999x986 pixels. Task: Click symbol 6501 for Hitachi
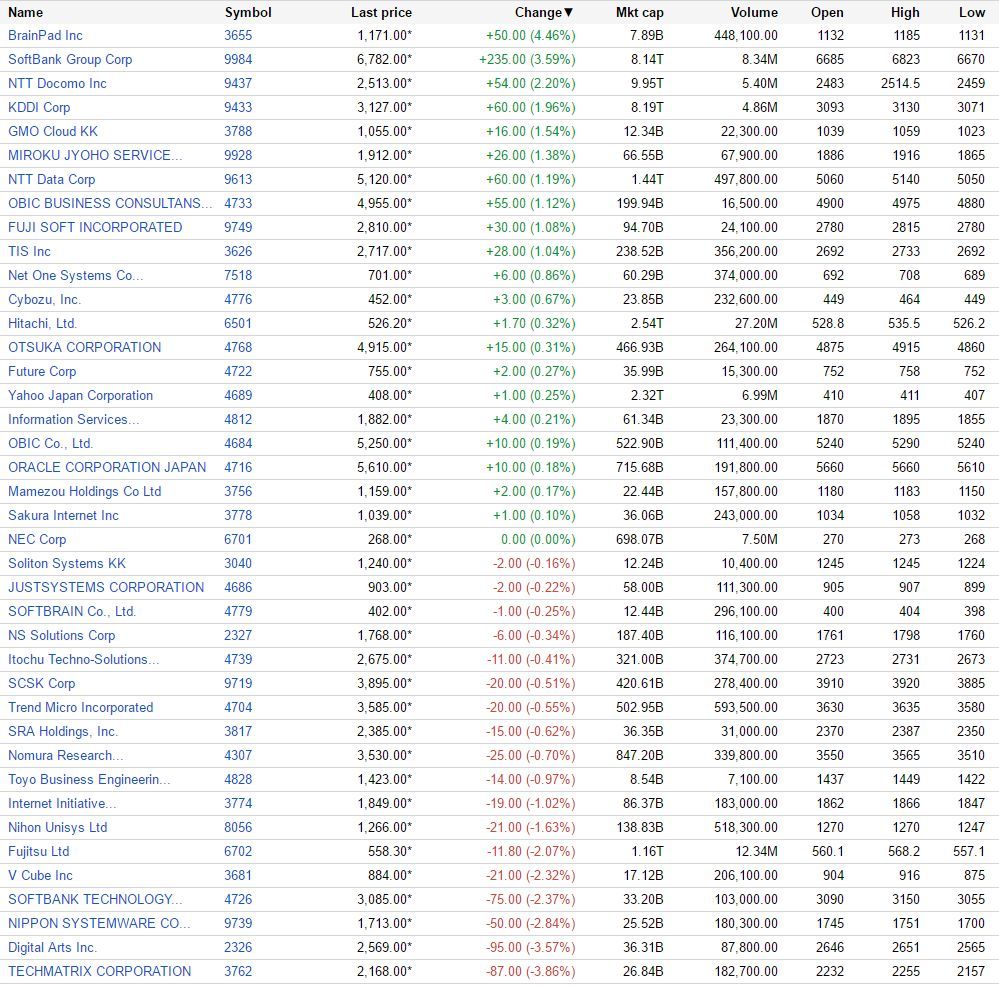[238, 324]
